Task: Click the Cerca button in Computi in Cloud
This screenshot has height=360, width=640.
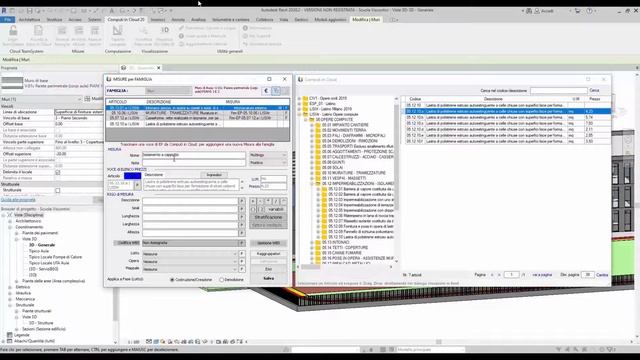Action: click(x=594, y=90)
